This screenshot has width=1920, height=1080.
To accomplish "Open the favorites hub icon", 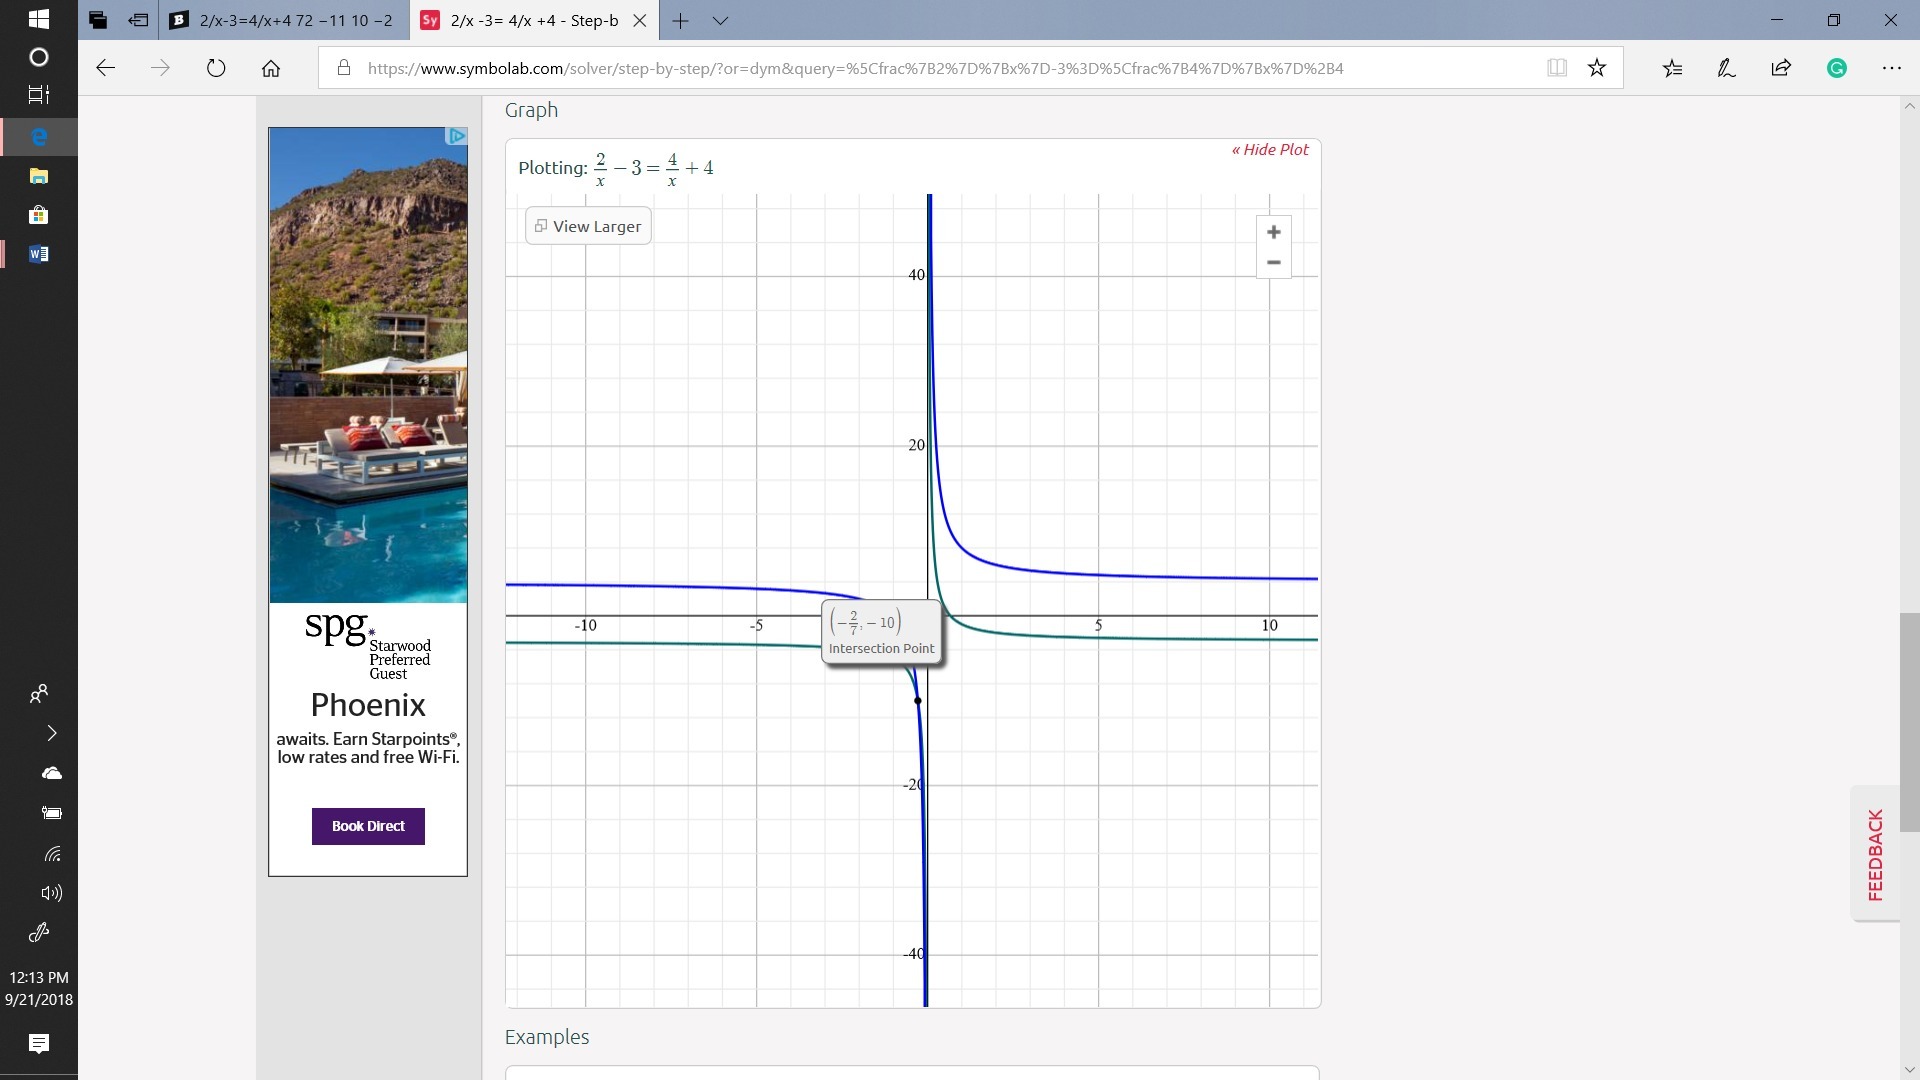I will pyautogui.click(x=1672, y=68).
